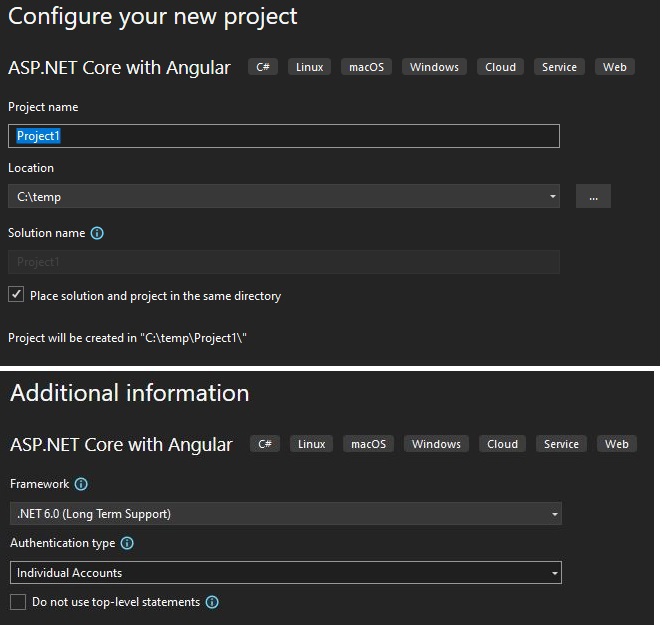This screenshot has height=625, width=662.
Task: Click the Cloud tag under Additional information
Action: tap(502, 444)
